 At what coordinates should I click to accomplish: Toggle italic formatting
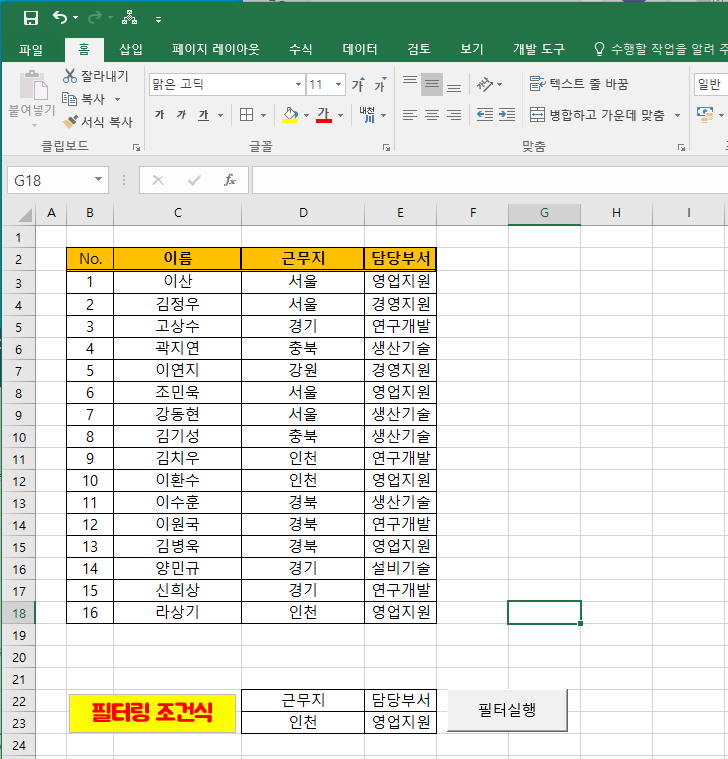[x=182, y=115]
